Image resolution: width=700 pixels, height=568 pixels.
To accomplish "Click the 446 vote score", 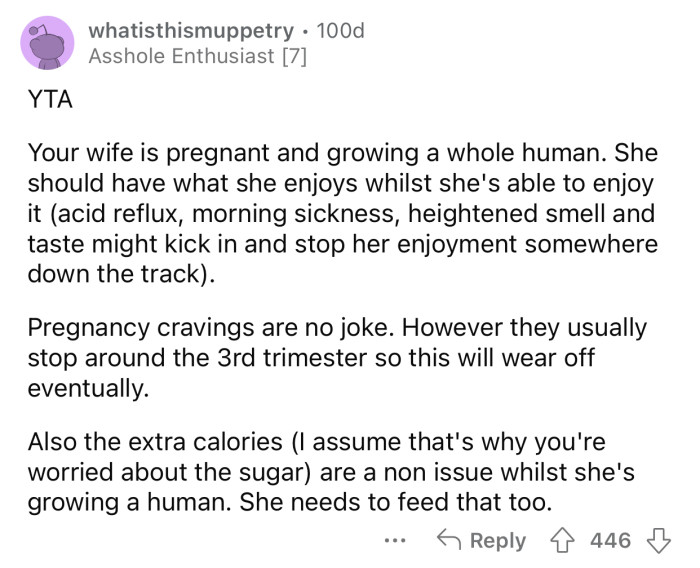I will [x=609, y=540].
